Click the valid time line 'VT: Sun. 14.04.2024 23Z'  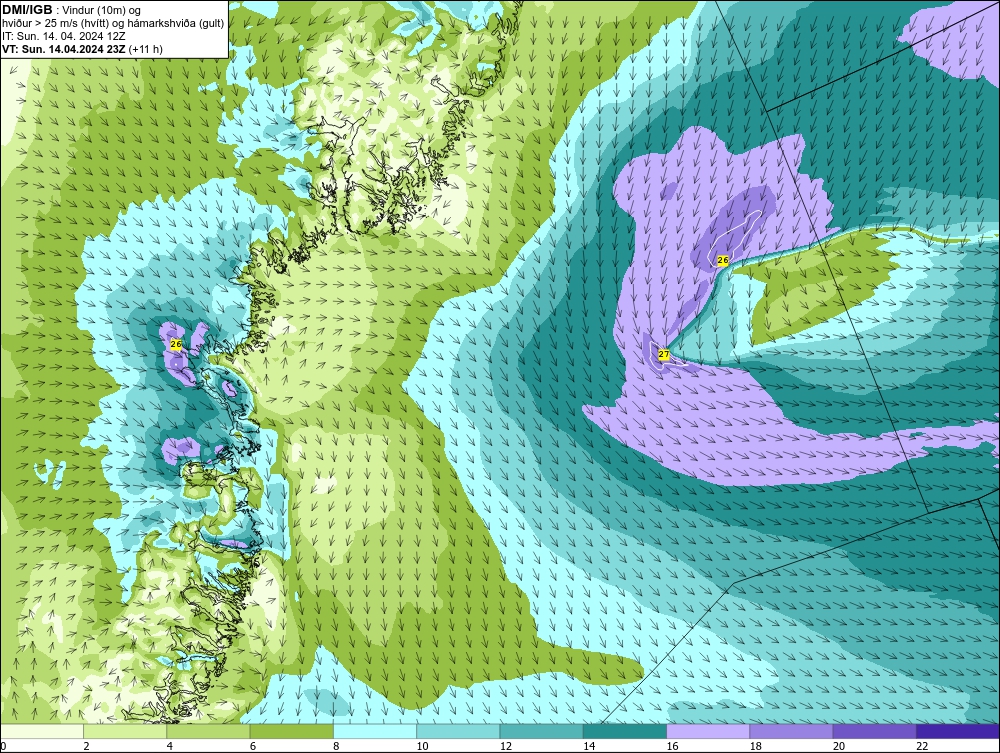pos(64,49)
